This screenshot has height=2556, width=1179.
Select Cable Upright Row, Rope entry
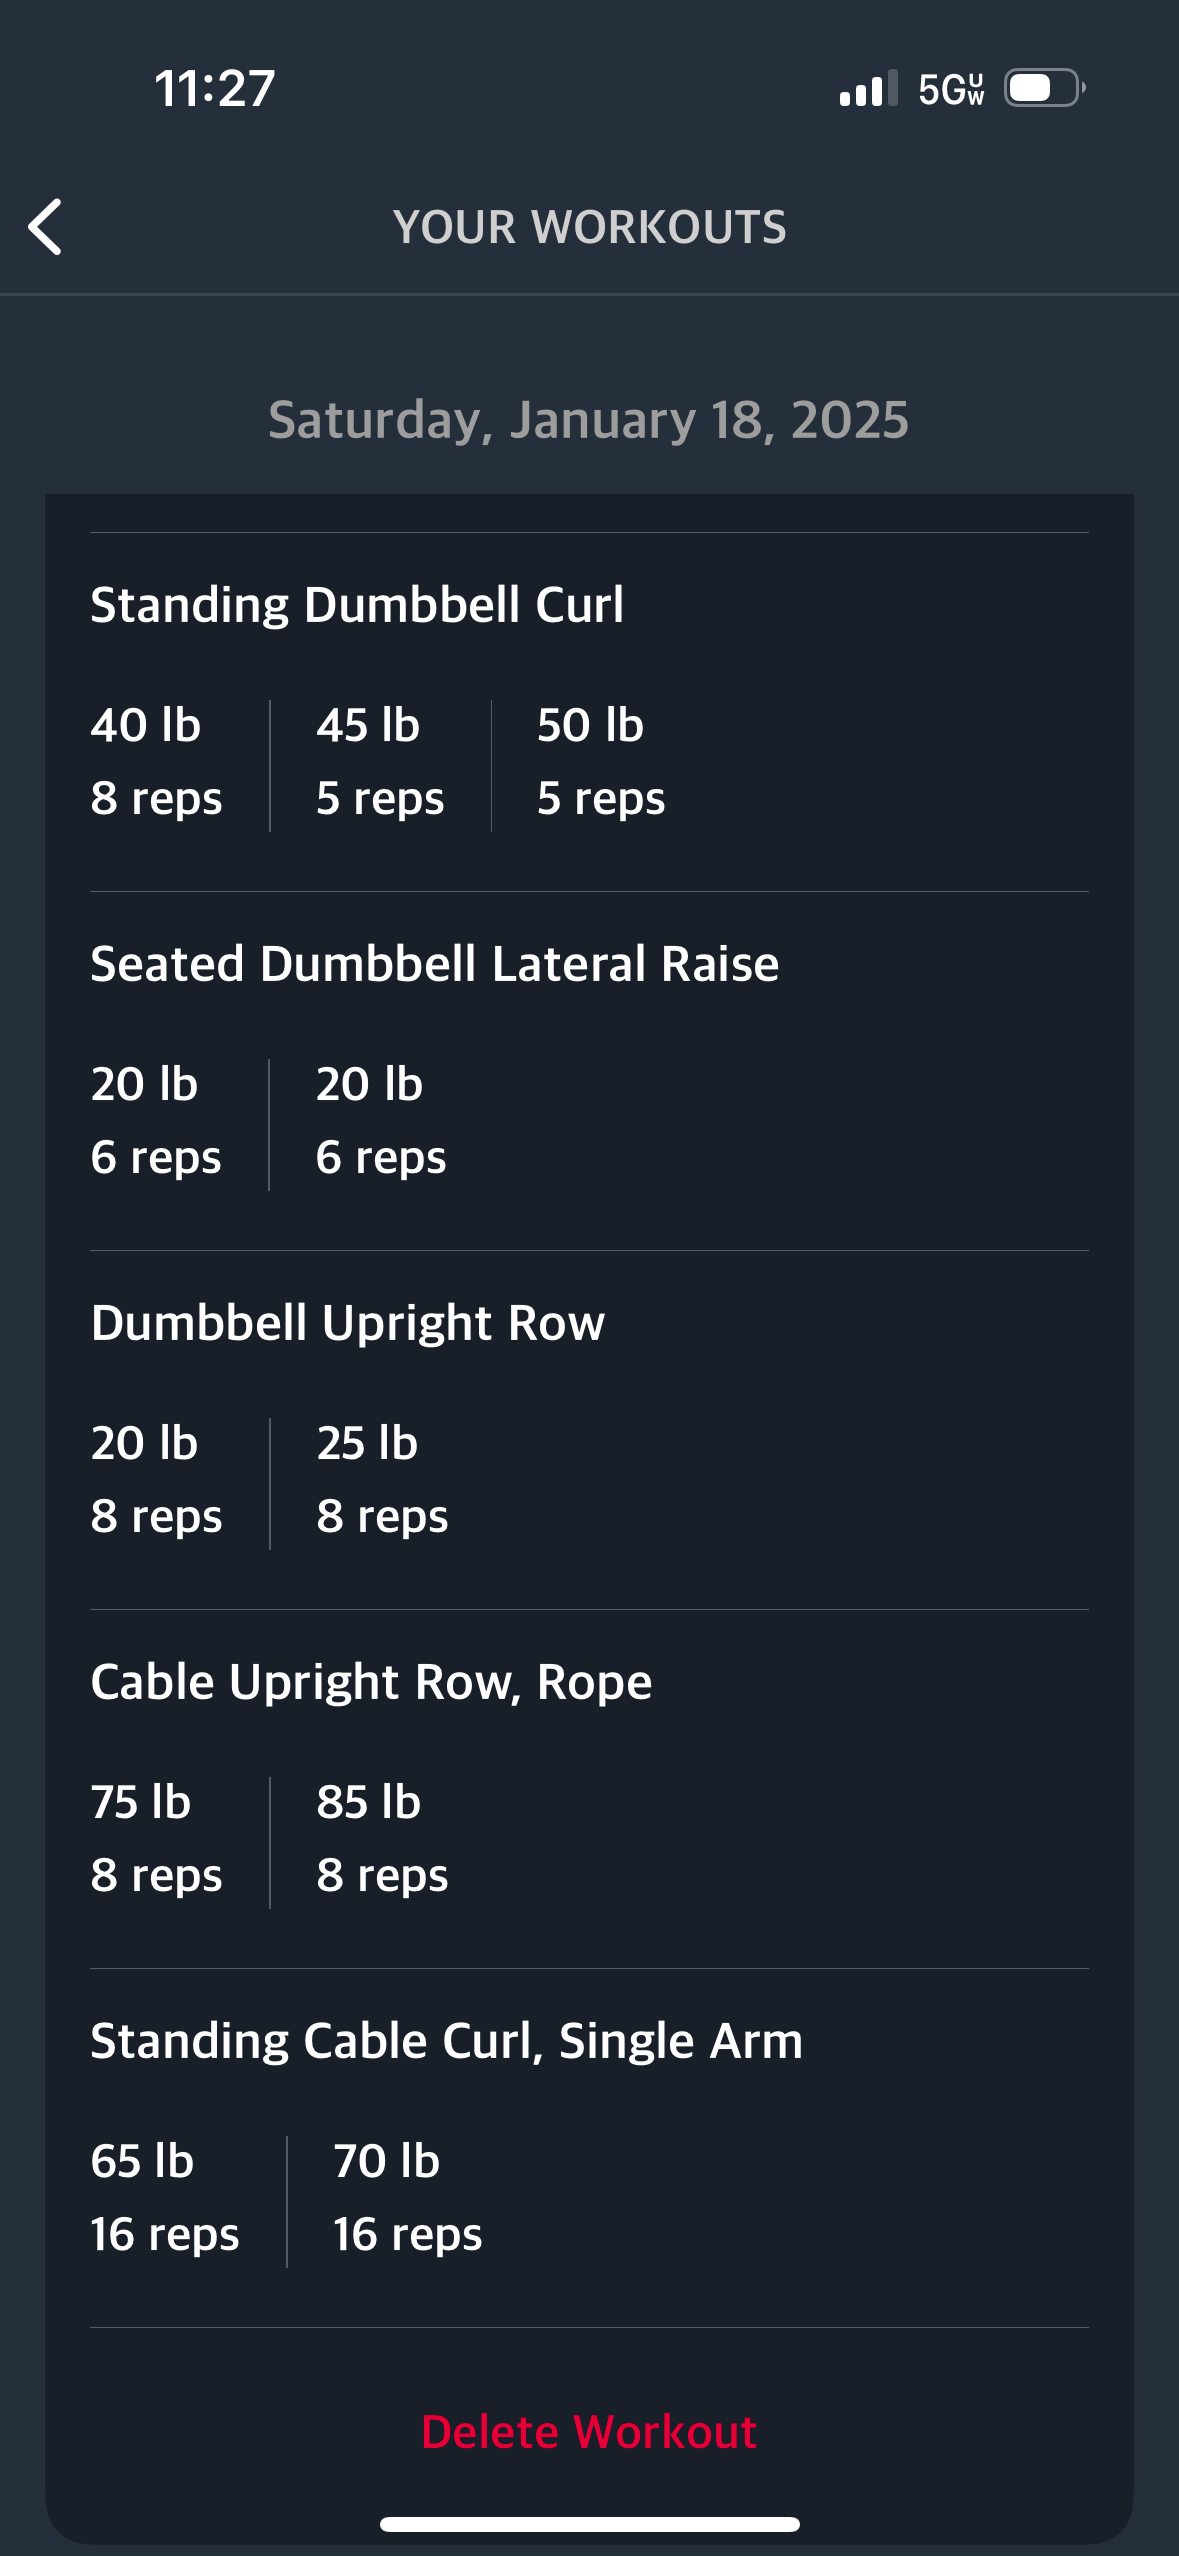click(371, 1682)
